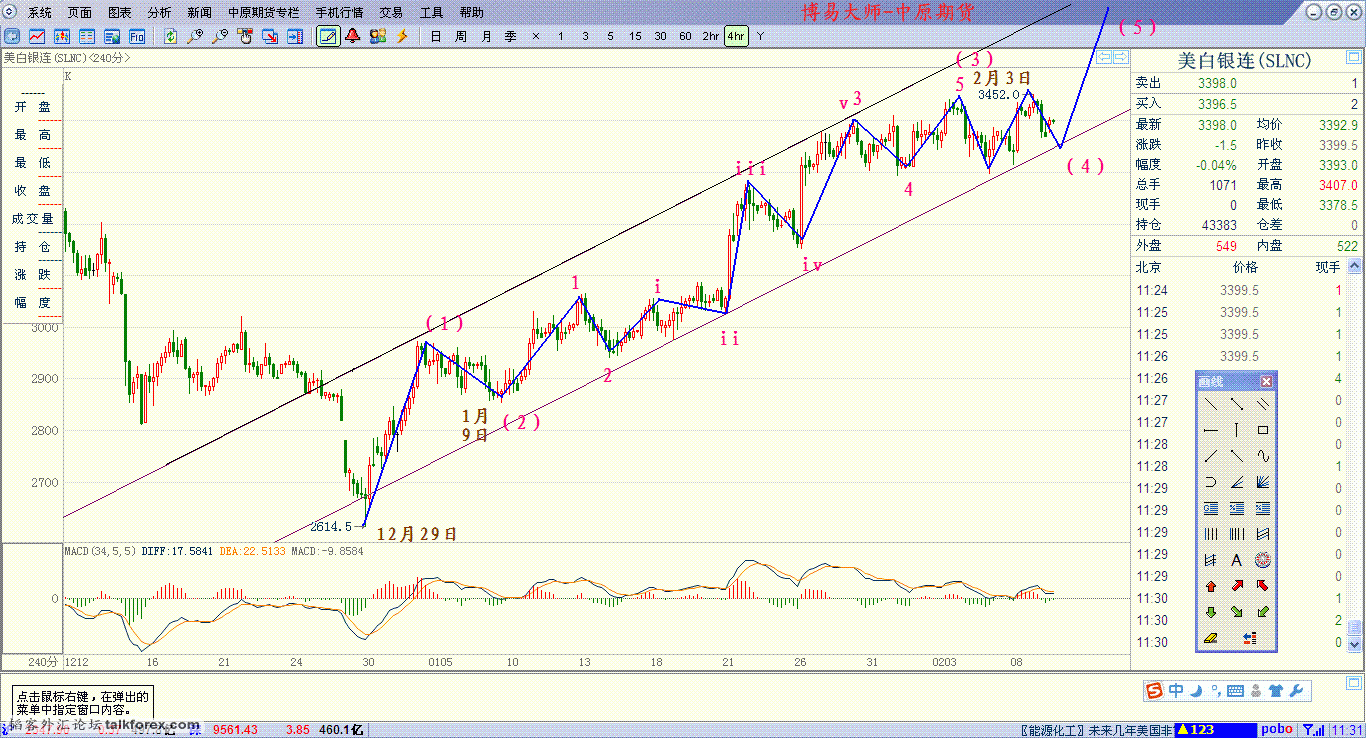Click the up arrow of tick list scrollbar
Viewport: 1366px width, 738px height.
[x=1355, y=267]
